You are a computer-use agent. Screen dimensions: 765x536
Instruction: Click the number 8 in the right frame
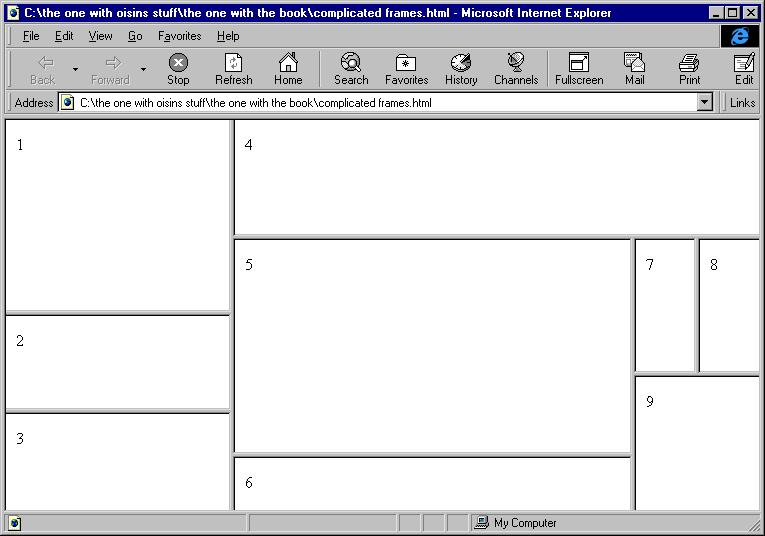(x=714, y=265)
